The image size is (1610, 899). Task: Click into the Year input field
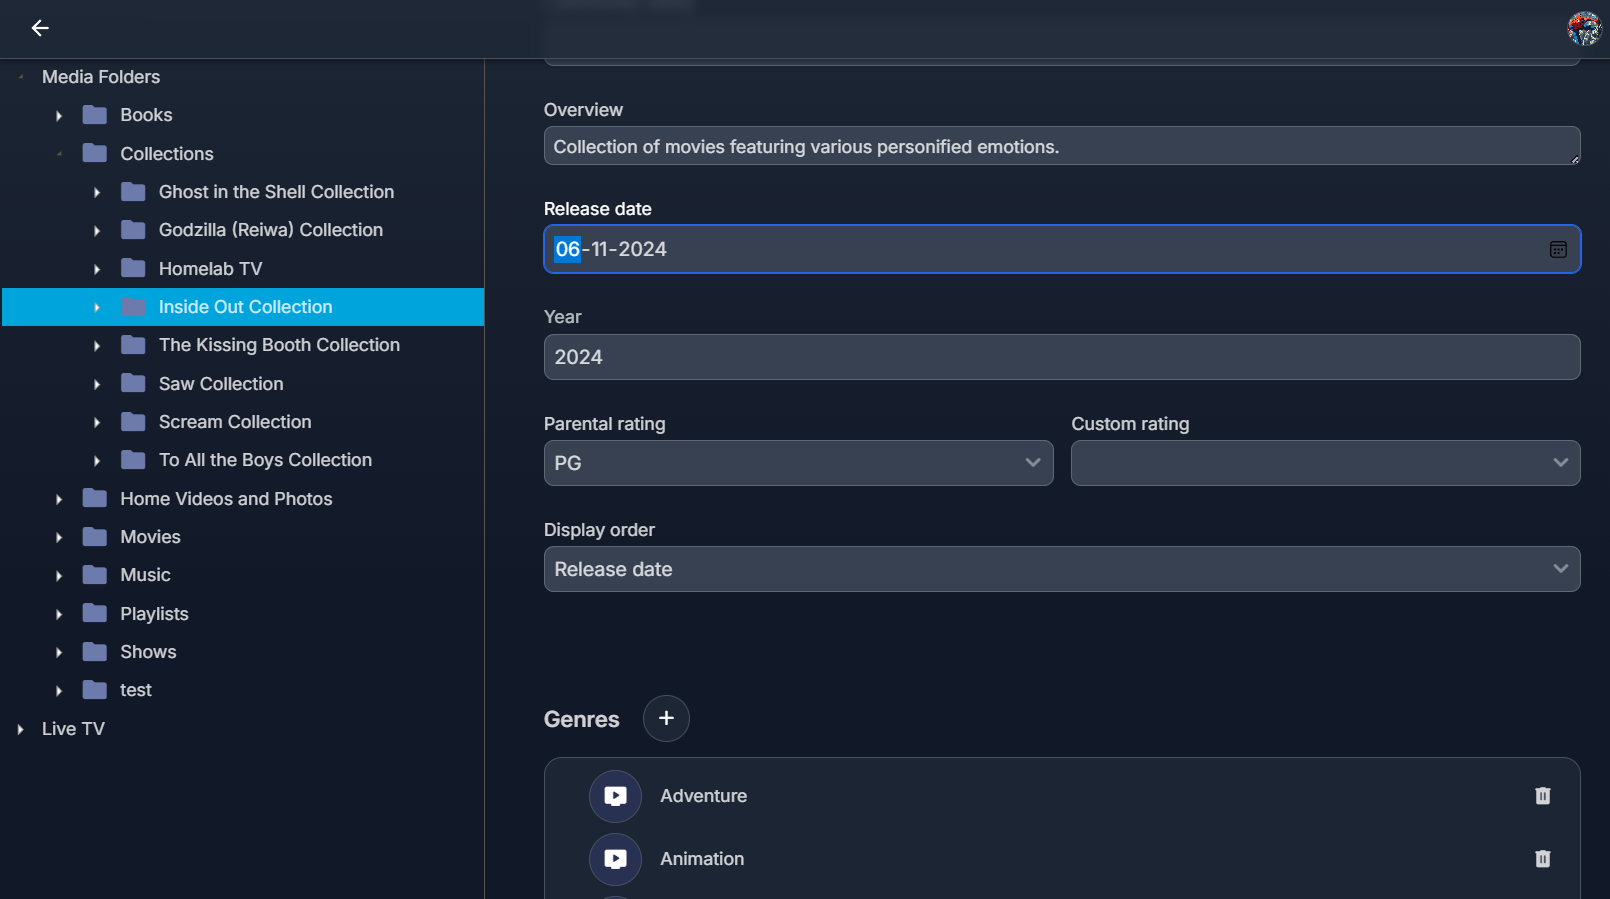1061,357
